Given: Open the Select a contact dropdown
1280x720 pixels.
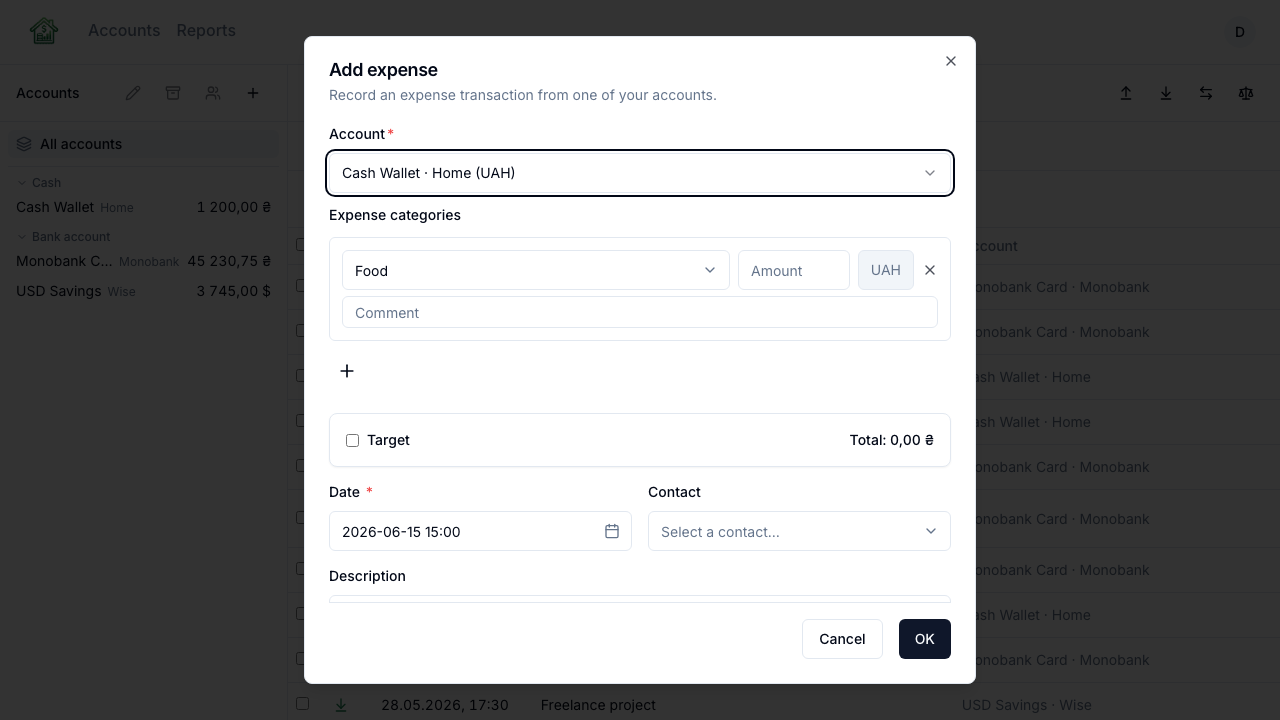Looking at the screenshot, I should click(799, 531).
